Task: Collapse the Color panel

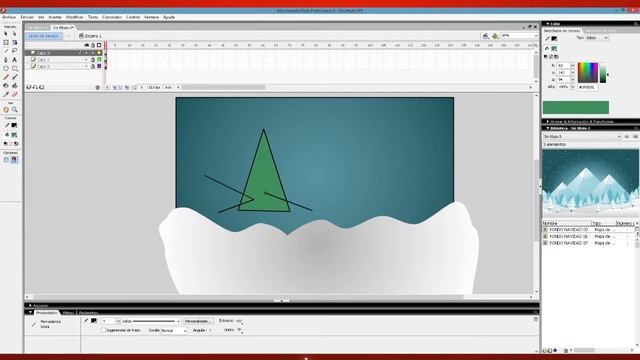Action: pos(548,24)
